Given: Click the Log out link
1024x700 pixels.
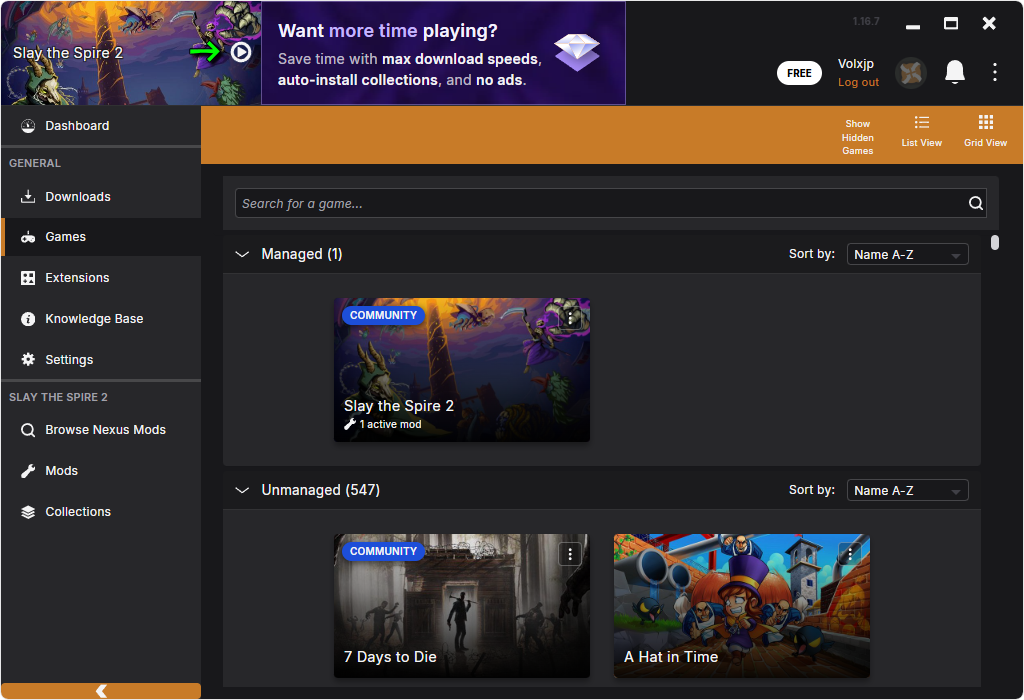Looking at the screenshot, I should (858, 83).
